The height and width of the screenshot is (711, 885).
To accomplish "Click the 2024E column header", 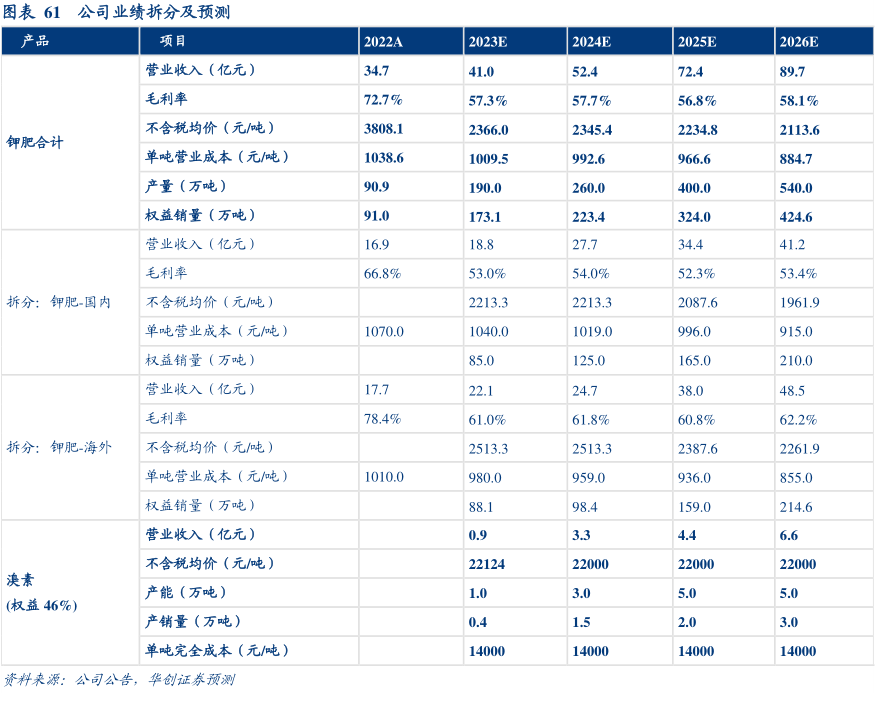I will 592,42.
